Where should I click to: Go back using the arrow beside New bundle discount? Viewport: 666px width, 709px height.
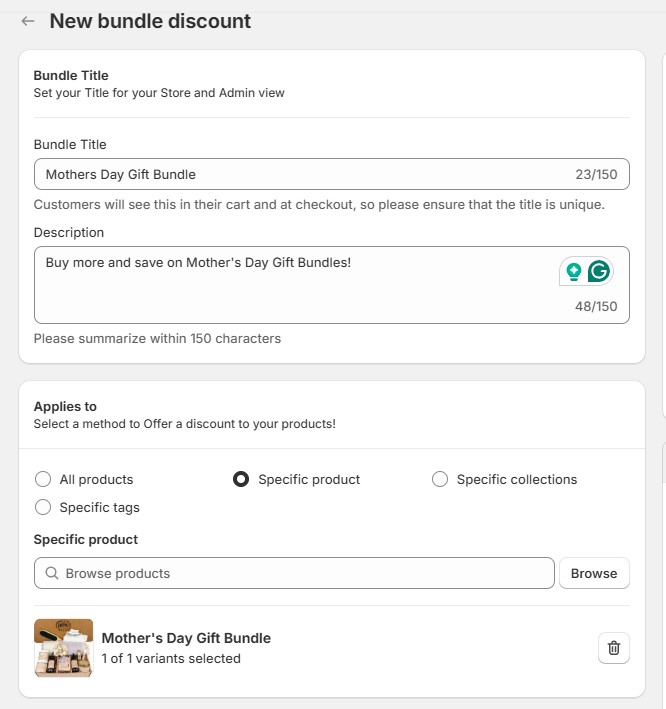[x=28, y=21]
